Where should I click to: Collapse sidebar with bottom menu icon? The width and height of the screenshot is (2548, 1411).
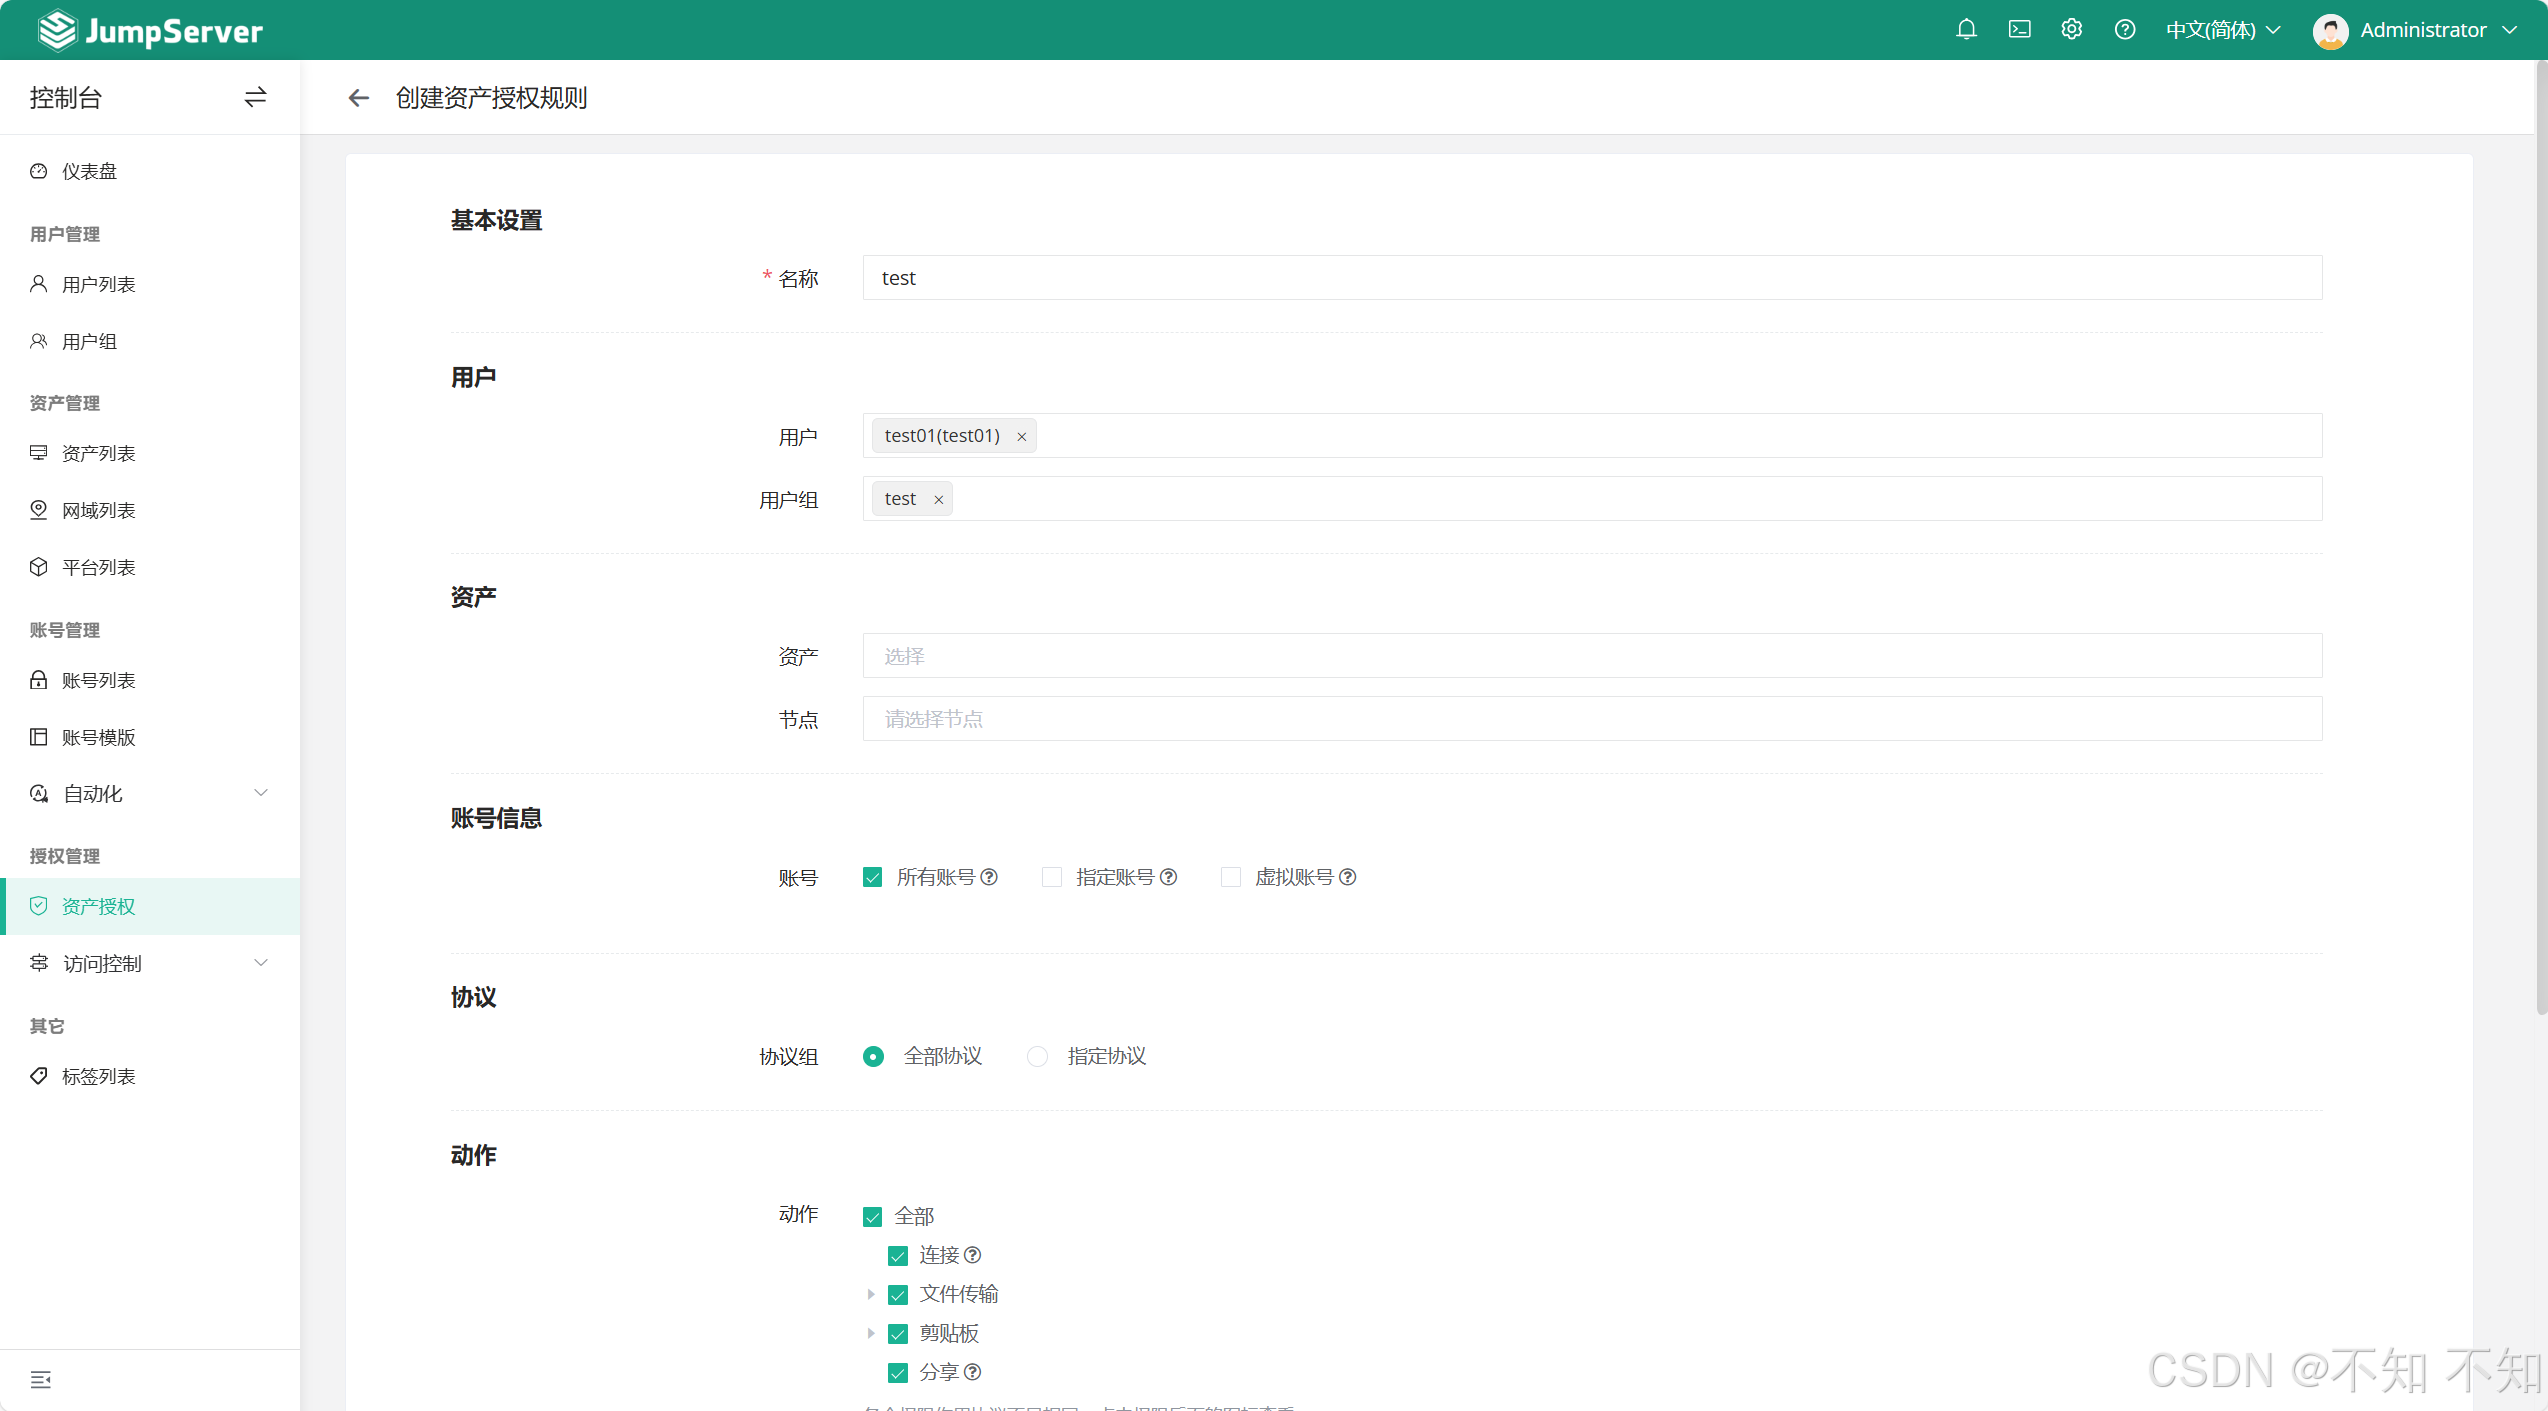41,1380
